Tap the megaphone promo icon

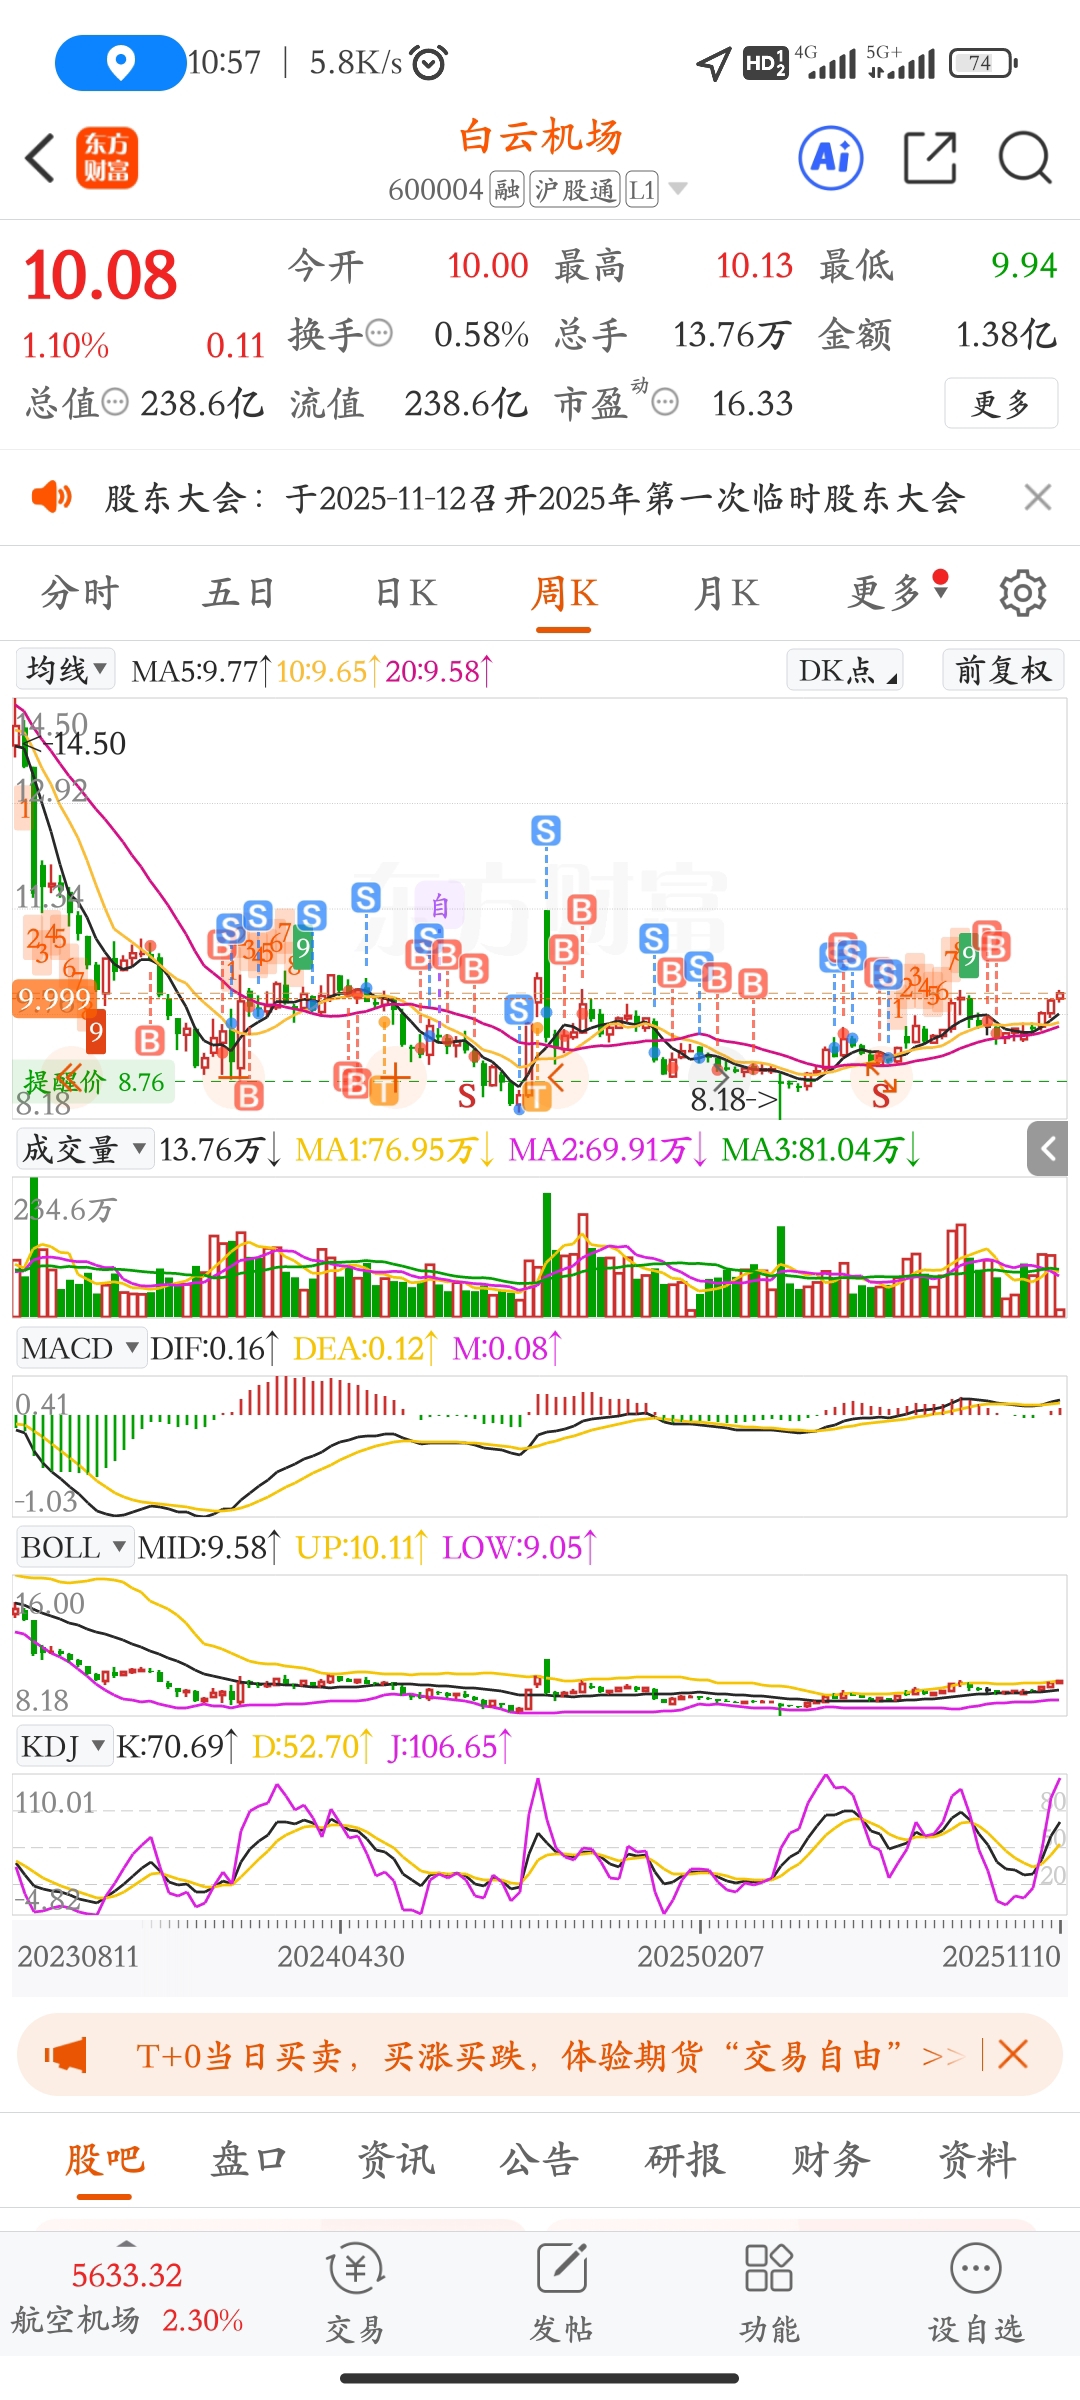(x=66, y=2056)
